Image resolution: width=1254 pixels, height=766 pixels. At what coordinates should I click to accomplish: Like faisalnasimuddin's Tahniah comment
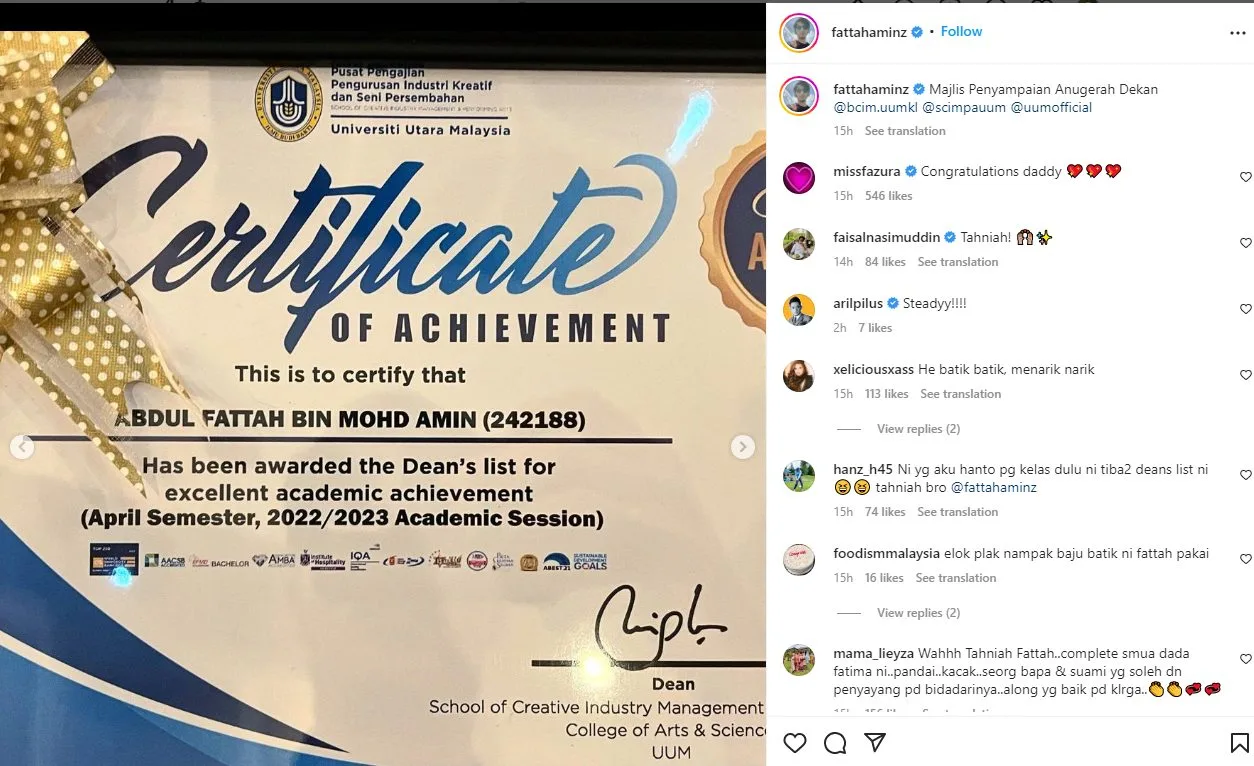(x=1245, y=243)
